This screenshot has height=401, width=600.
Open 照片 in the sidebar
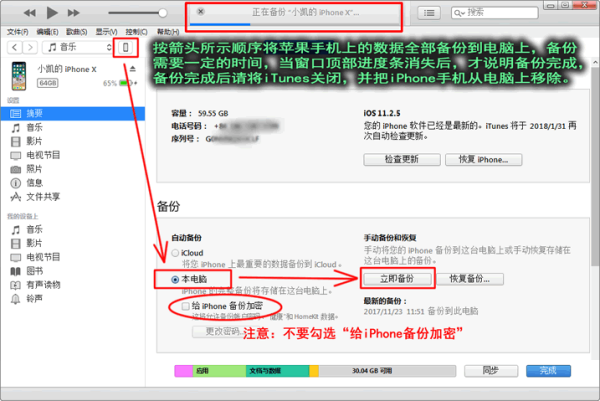click(33, 169)
